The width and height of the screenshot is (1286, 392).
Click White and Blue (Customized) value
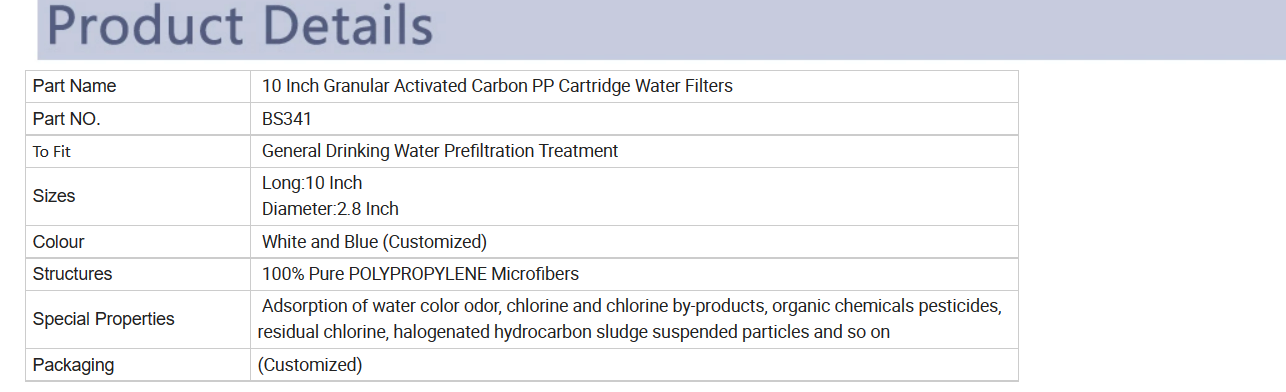point(374,242)
